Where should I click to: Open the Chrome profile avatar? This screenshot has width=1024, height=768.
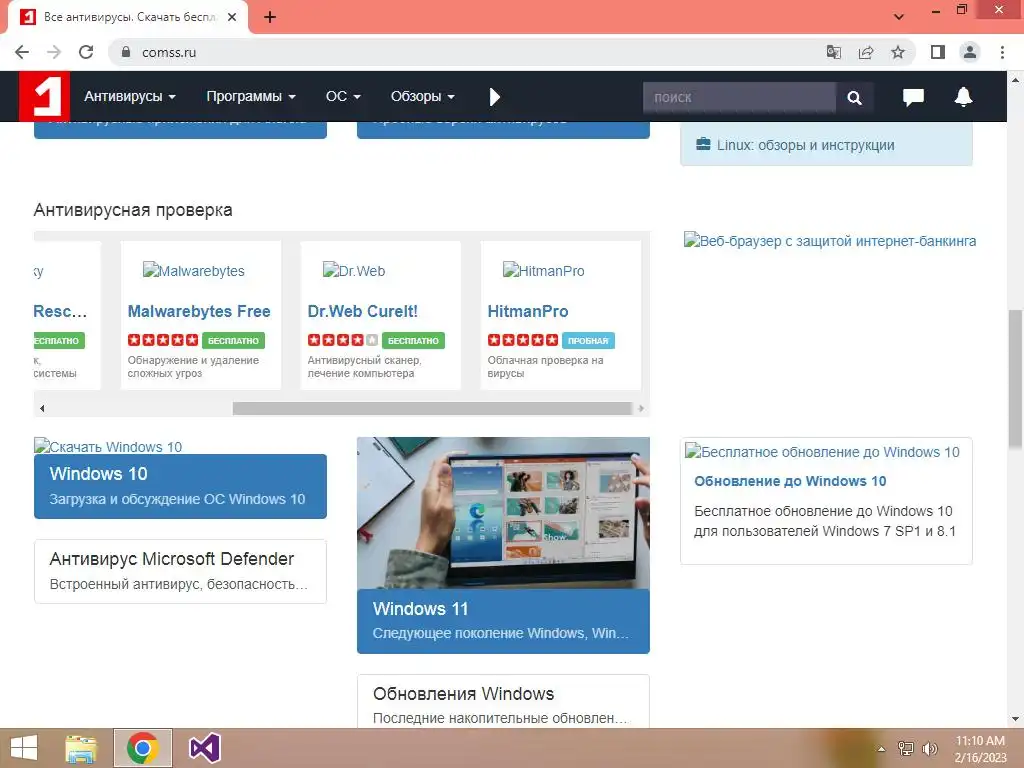click(970, 52)
